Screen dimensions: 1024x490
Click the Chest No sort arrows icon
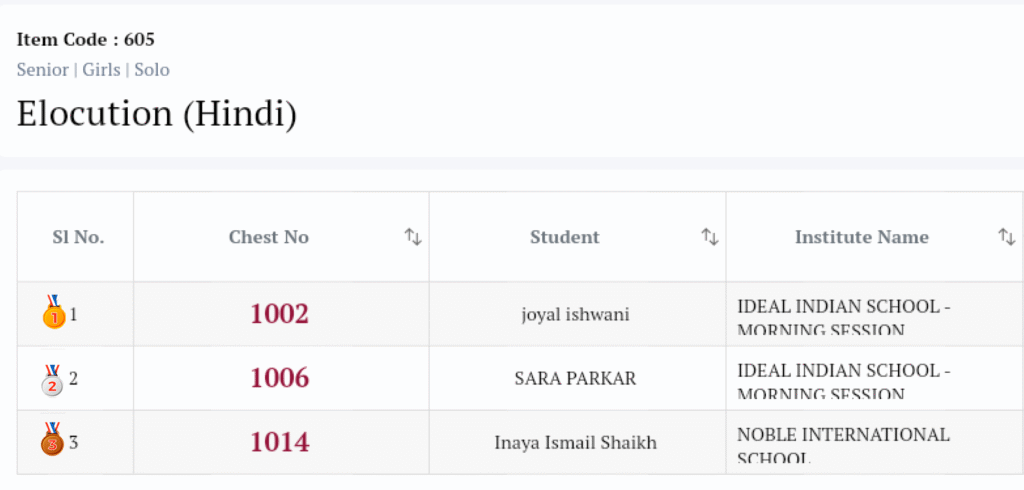(413, 237)
